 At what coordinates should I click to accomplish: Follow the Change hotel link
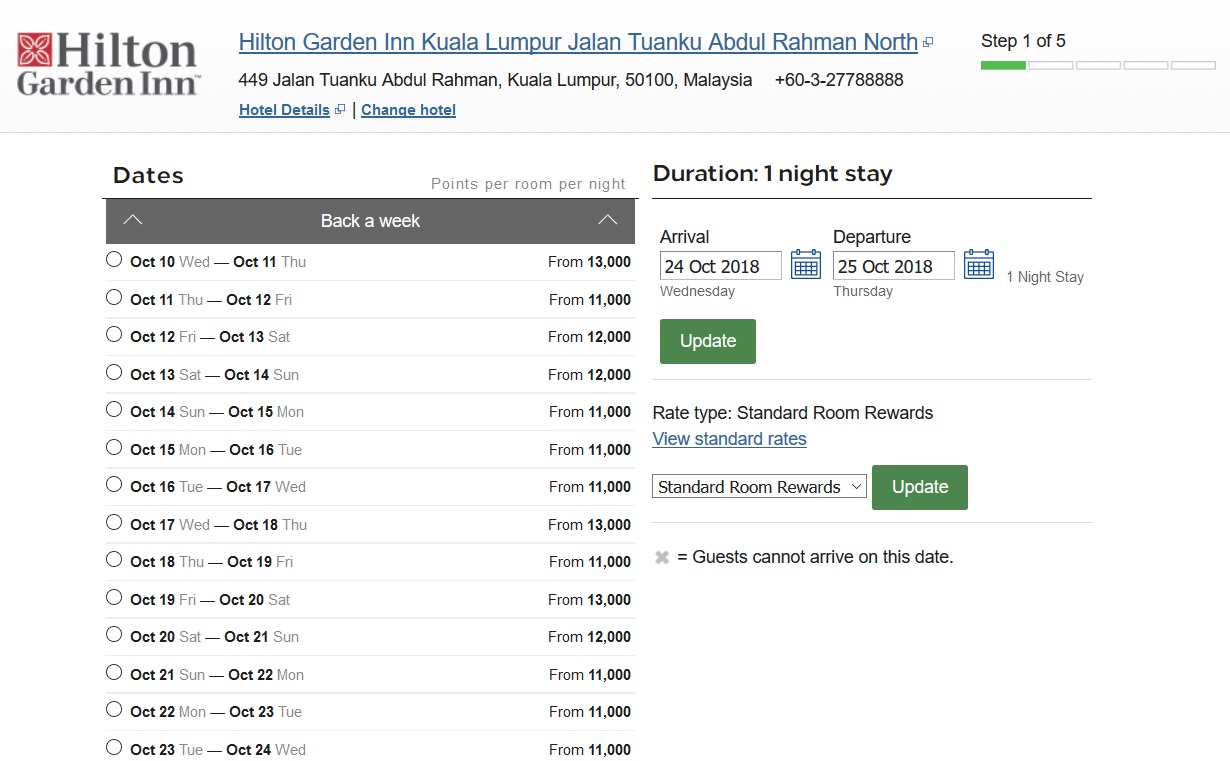(408, 110)
